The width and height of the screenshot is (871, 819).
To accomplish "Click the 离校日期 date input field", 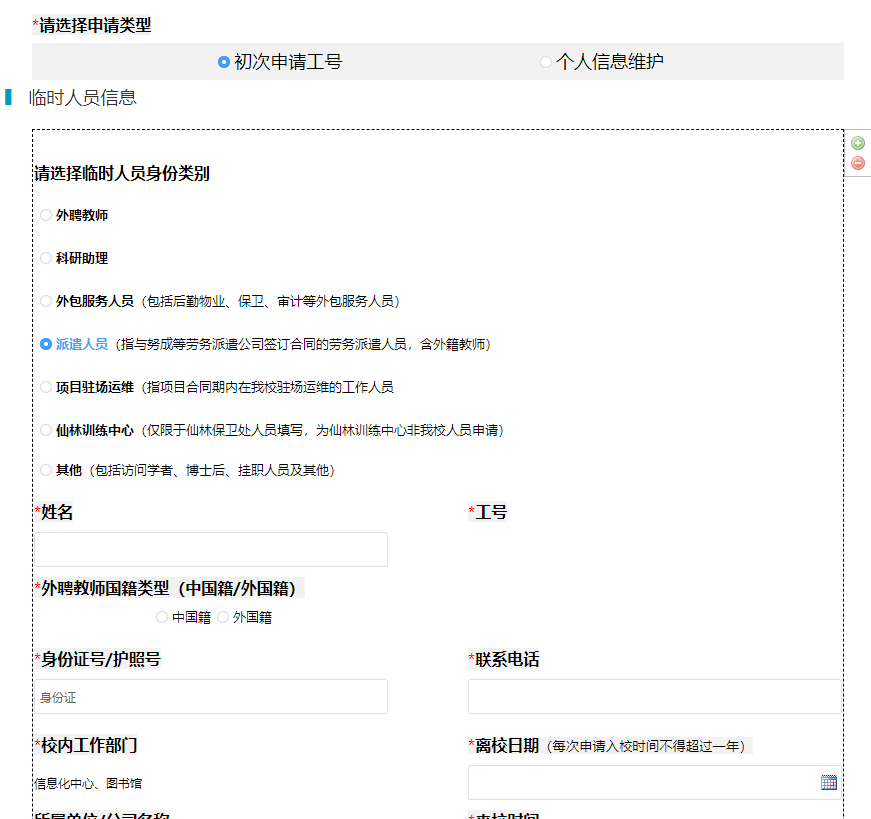I will [642, 782].
